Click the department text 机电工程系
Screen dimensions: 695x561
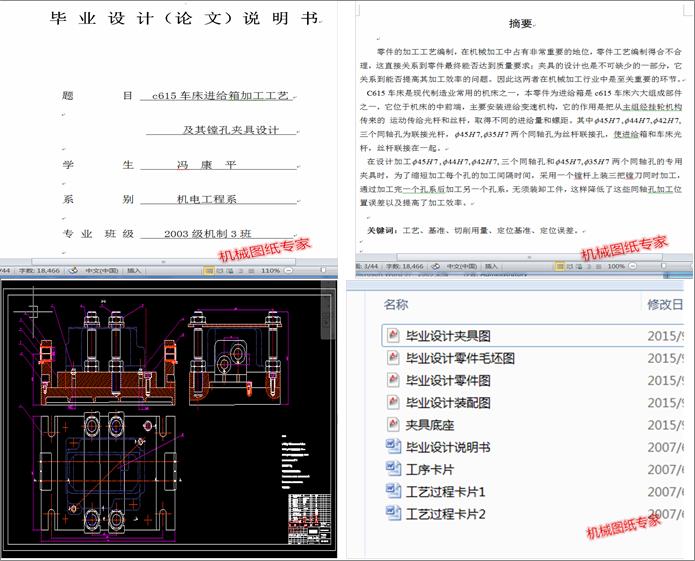click(x=207, y=199)
